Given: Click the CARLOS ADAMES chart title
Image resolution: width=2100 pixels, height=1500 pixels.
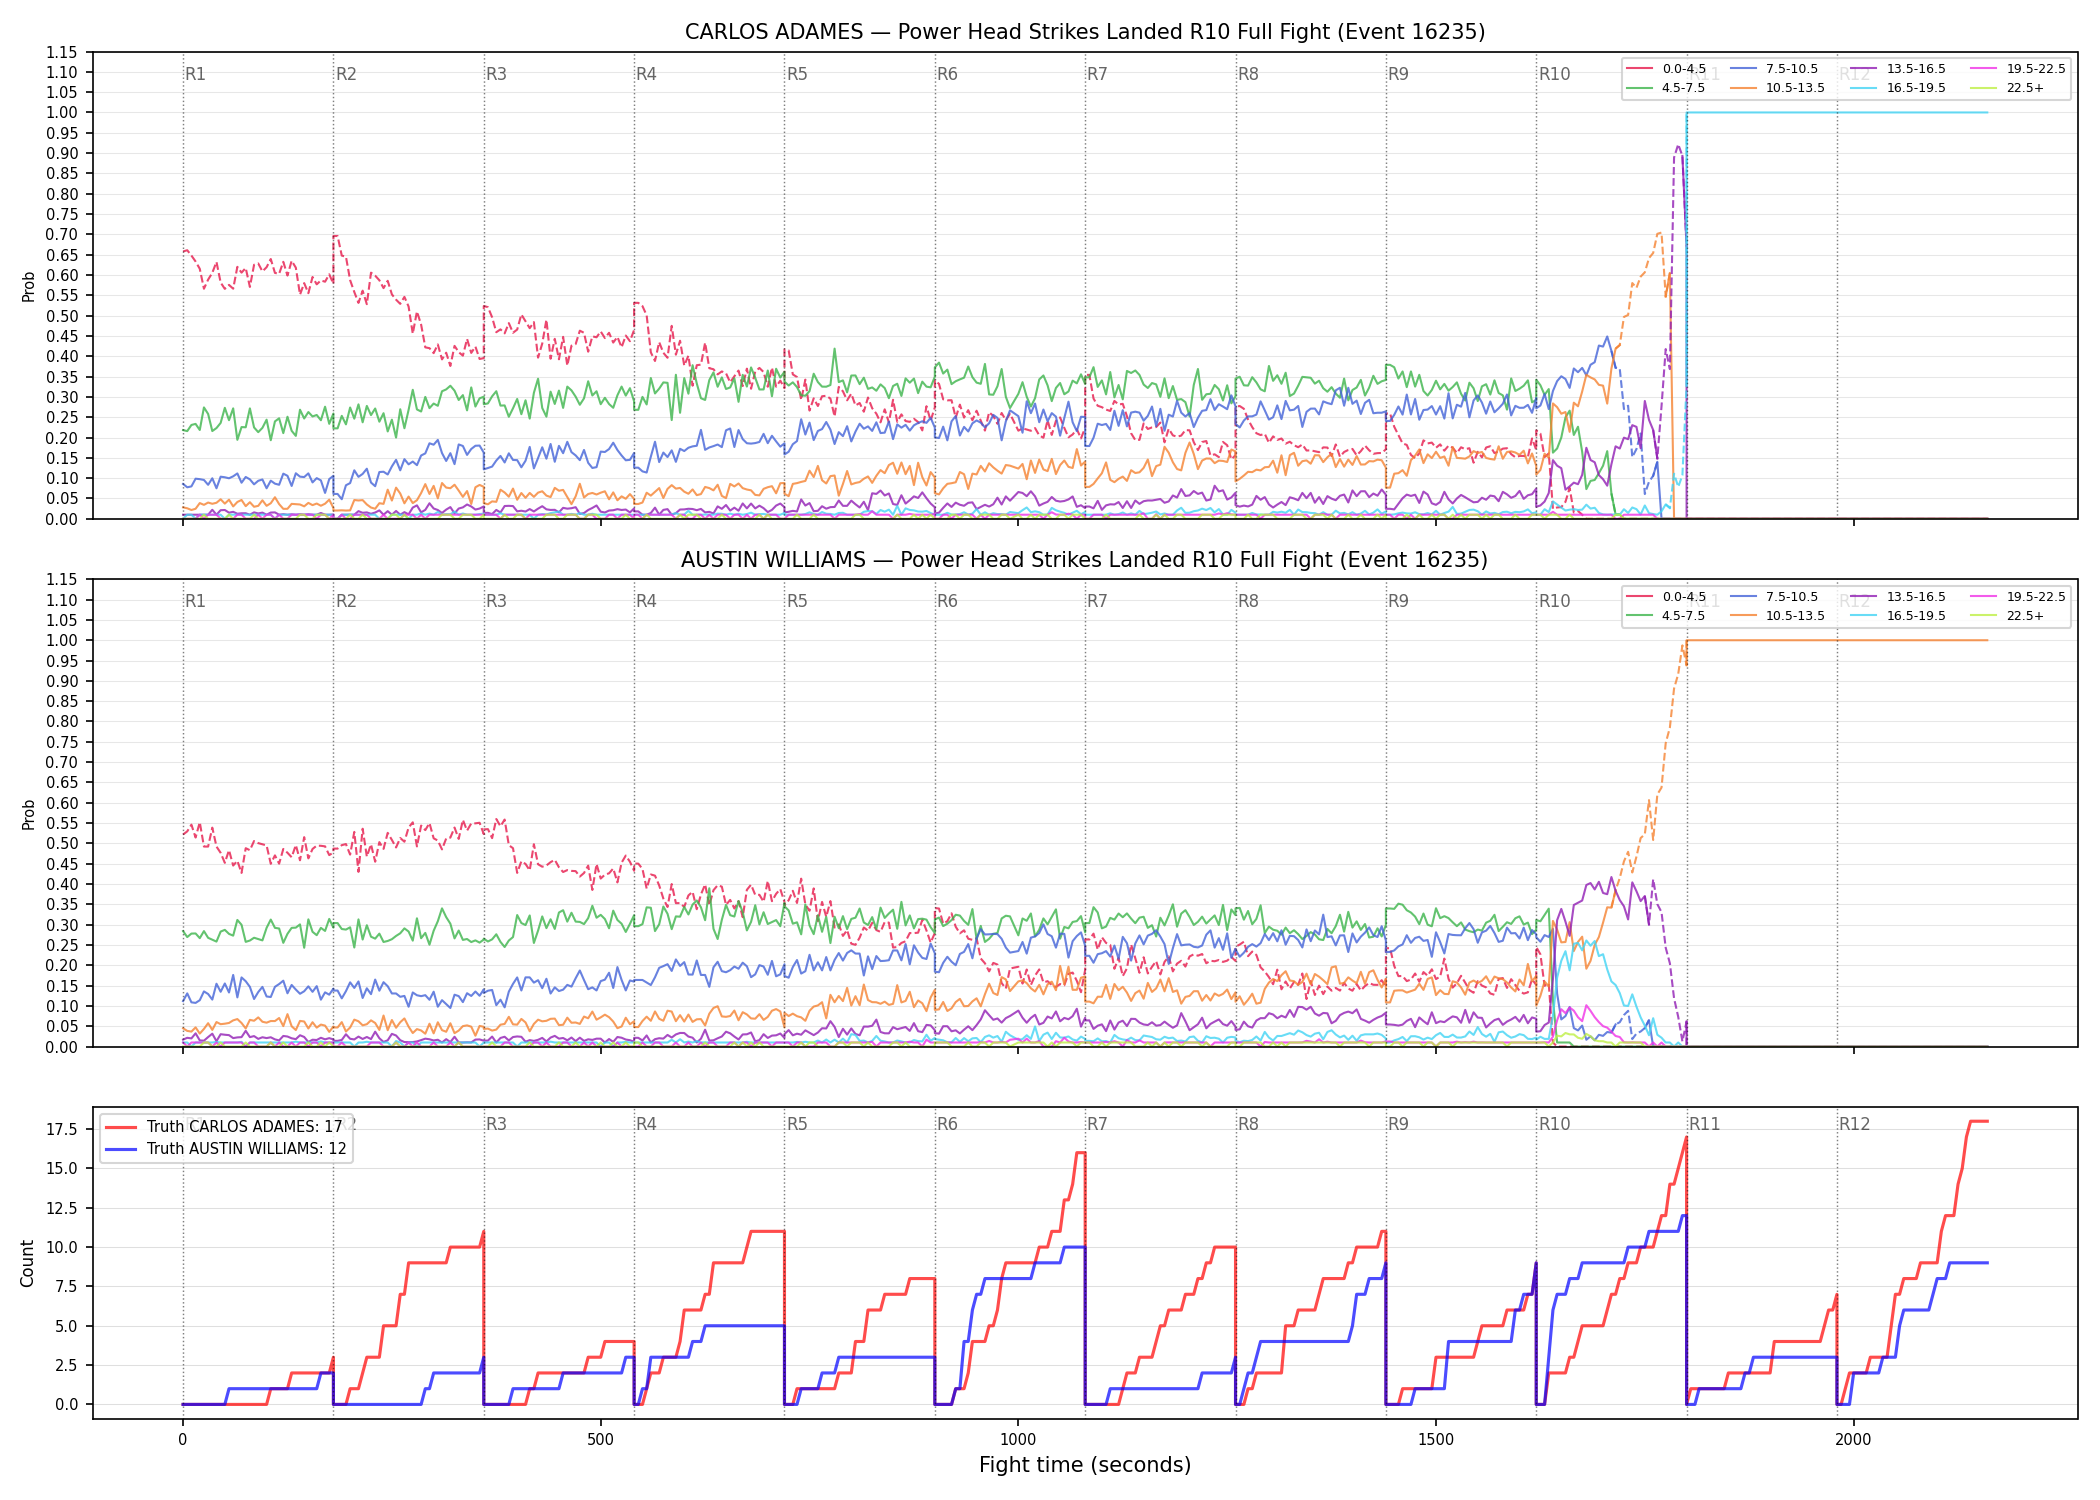Looking at the screenshot, I should [1085, 32].
